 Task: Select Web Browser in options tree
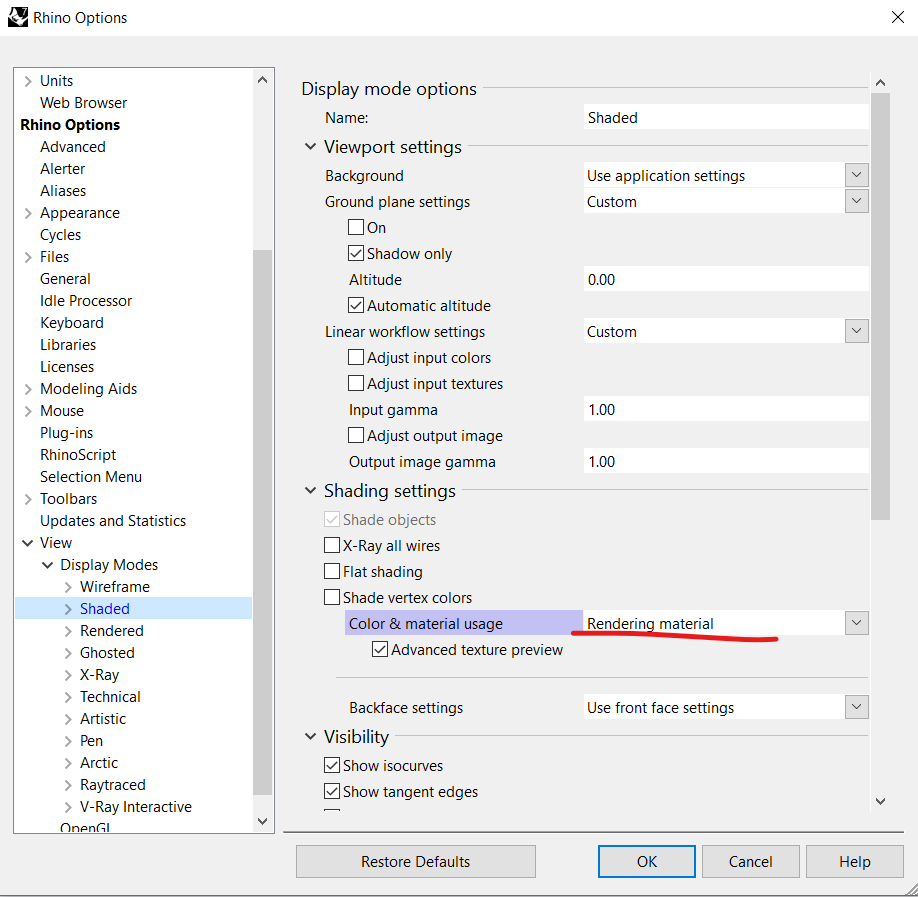click(83, 102)
